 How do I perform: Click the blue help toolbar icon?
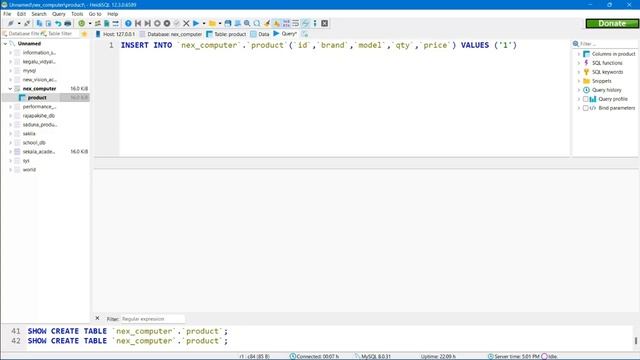tap(128, 23)
